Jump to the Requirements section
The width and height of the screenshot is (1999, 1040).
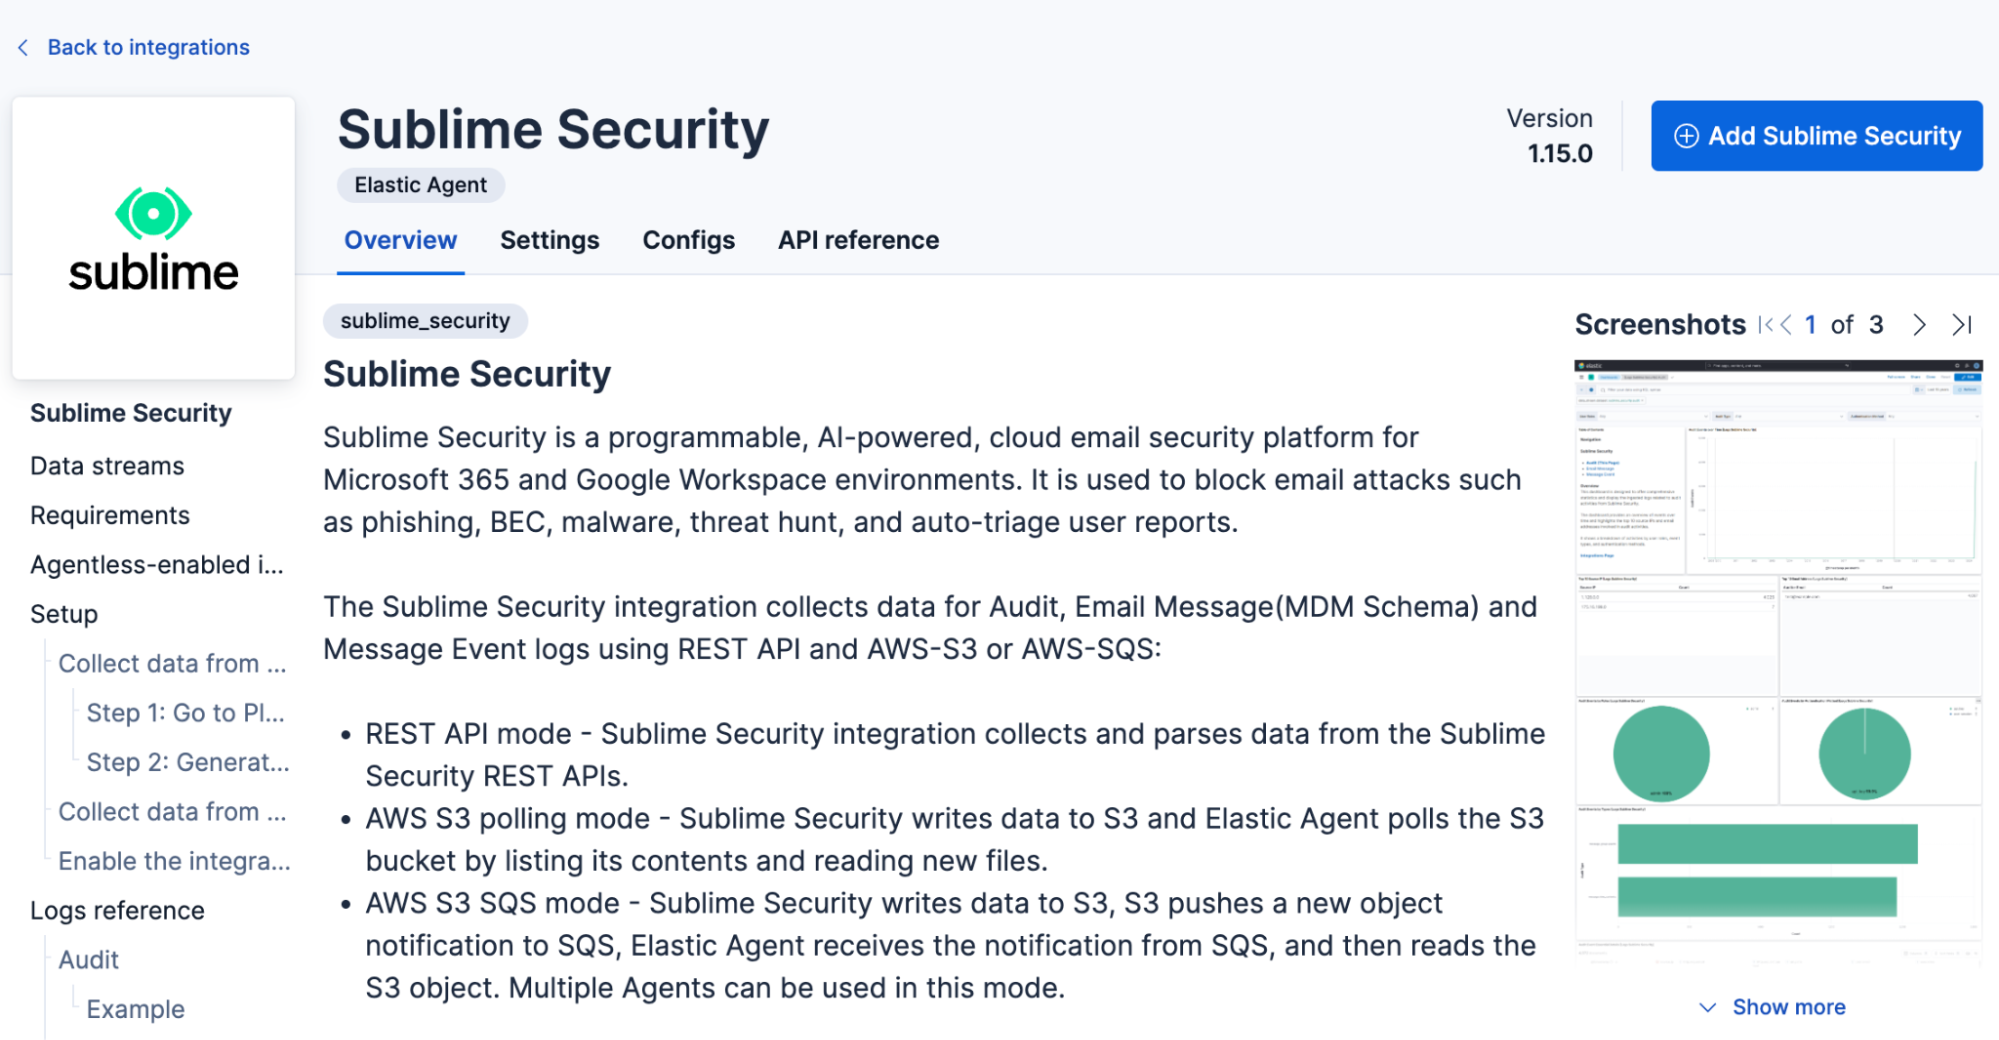110,515
